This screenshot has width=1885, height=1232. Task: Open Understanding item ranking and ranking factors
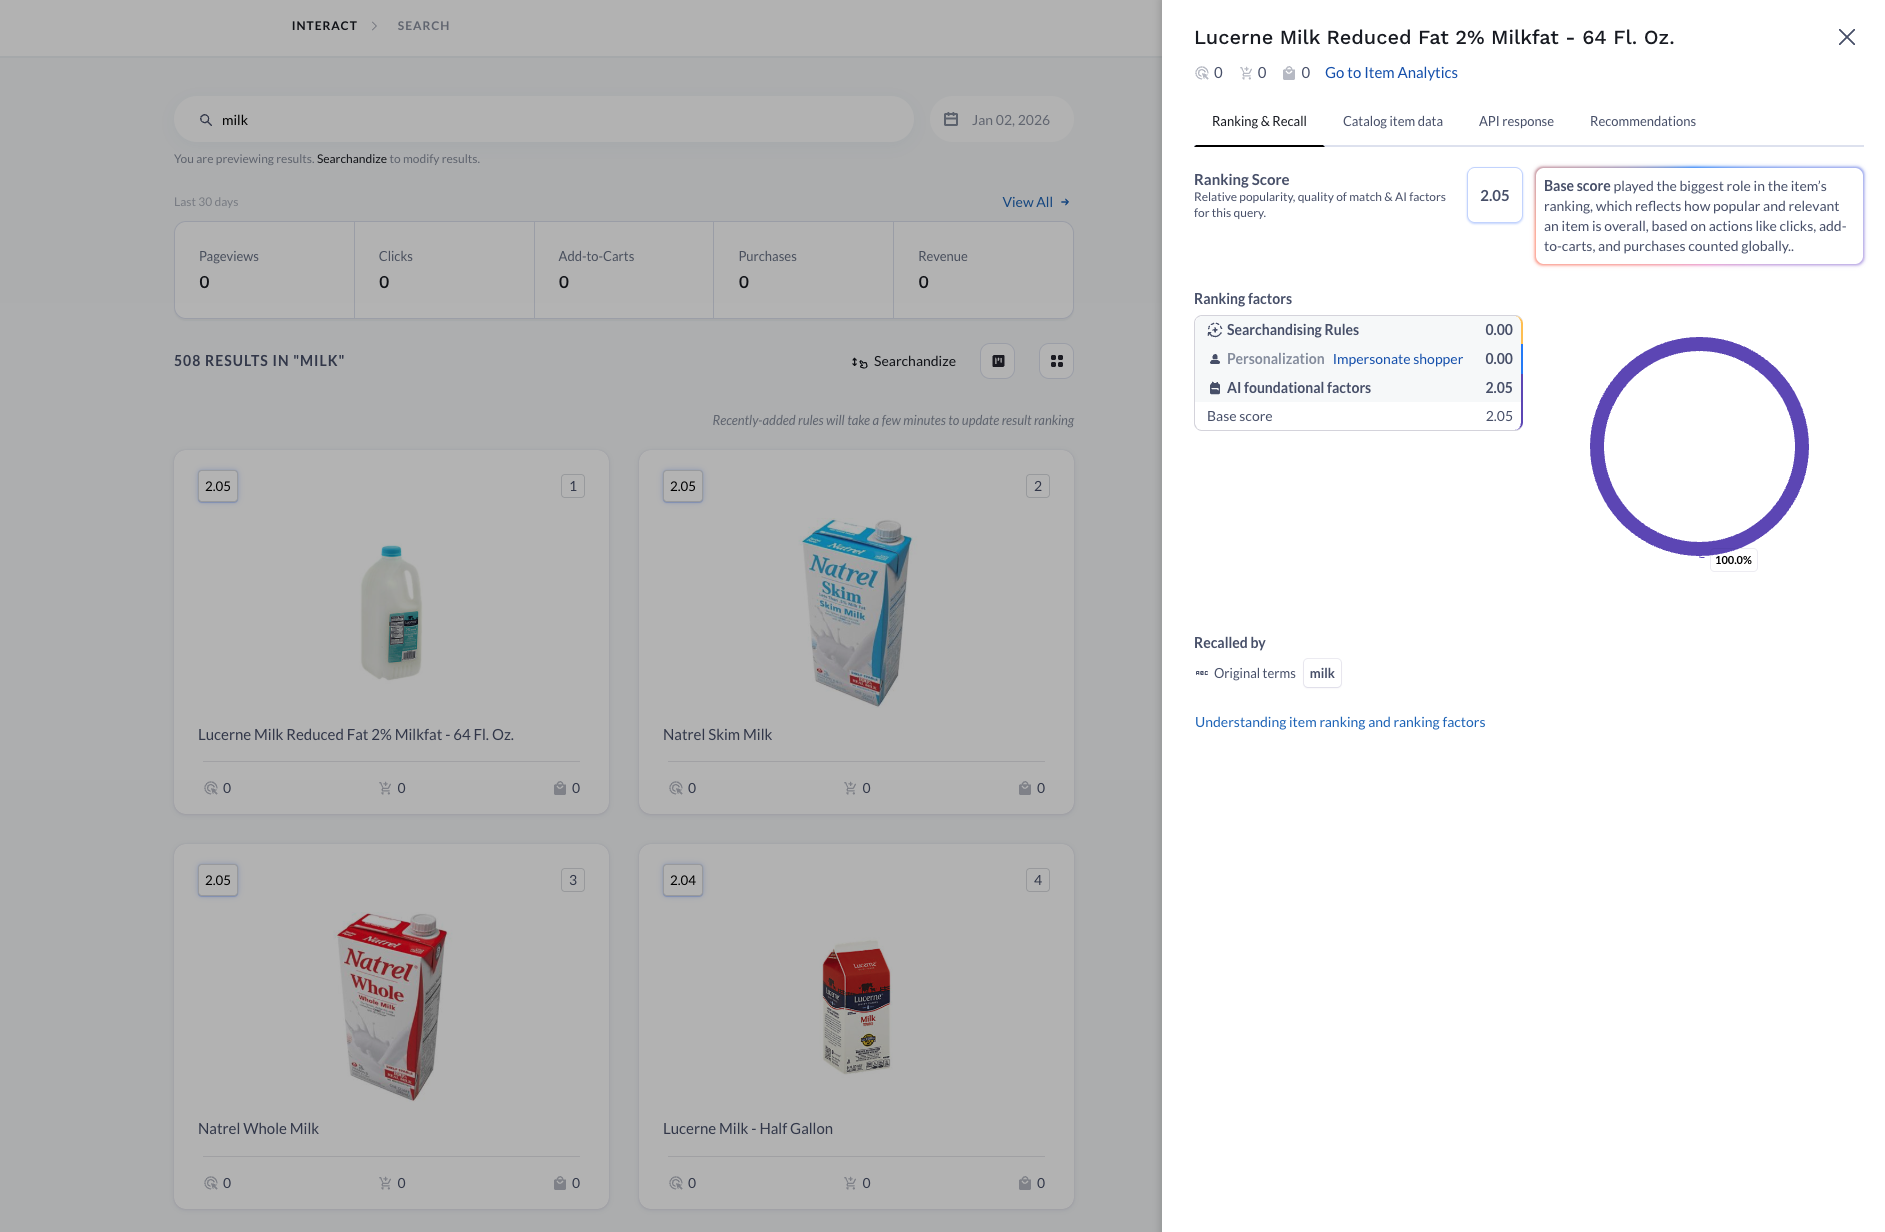click(1339, 722)
